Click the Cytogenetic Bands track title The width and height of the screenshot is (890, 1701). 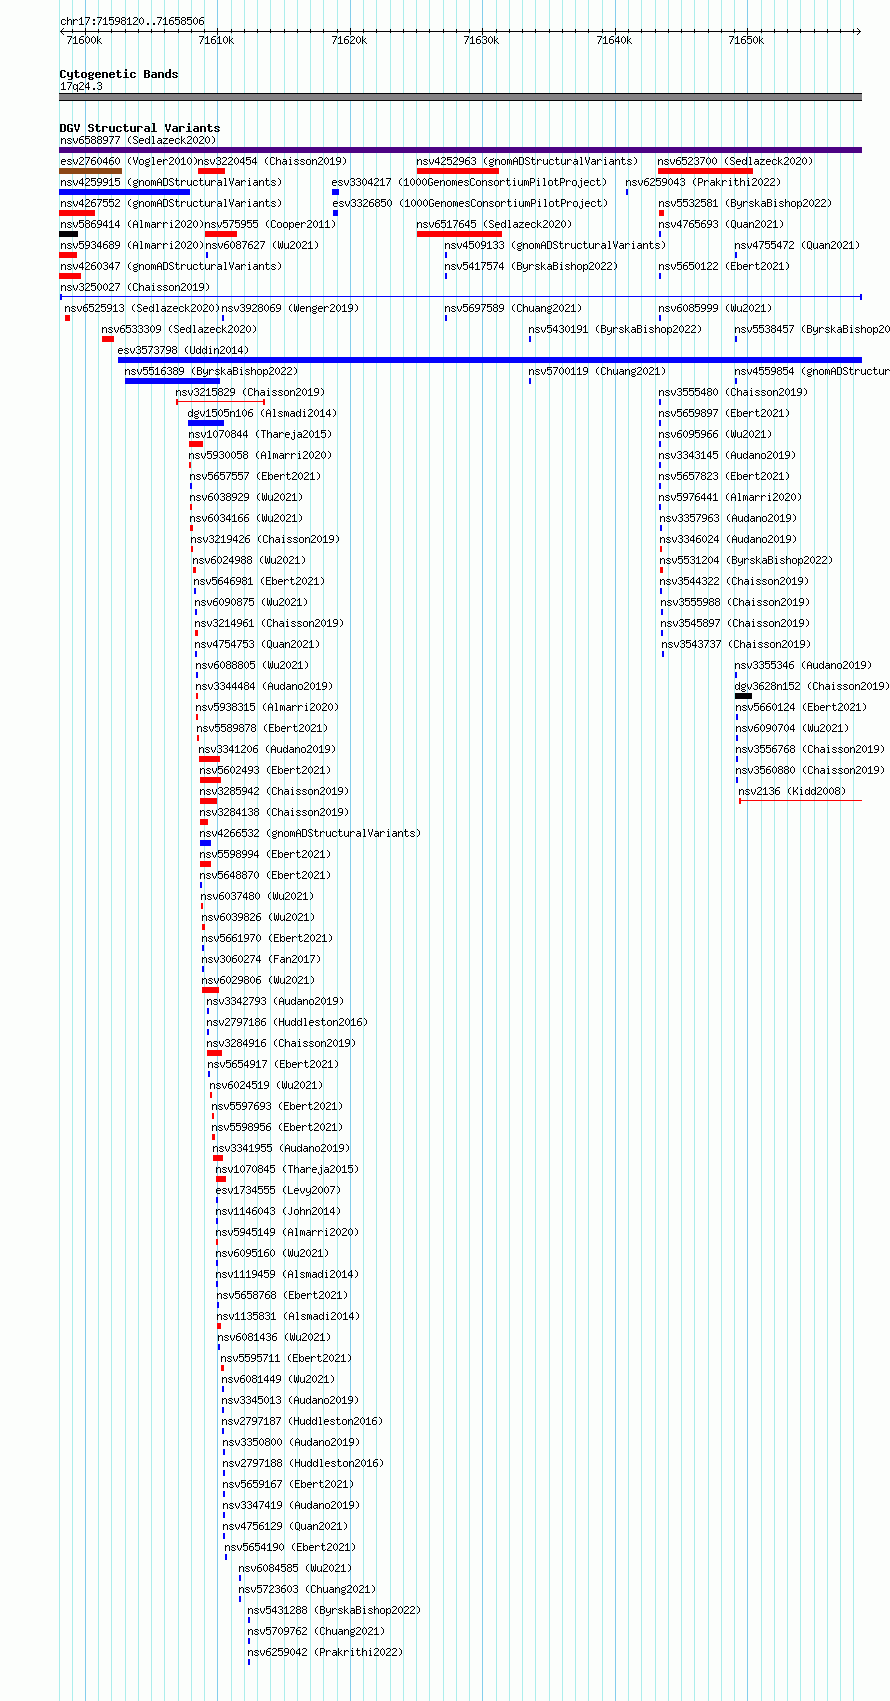click(x=119, y=74)
